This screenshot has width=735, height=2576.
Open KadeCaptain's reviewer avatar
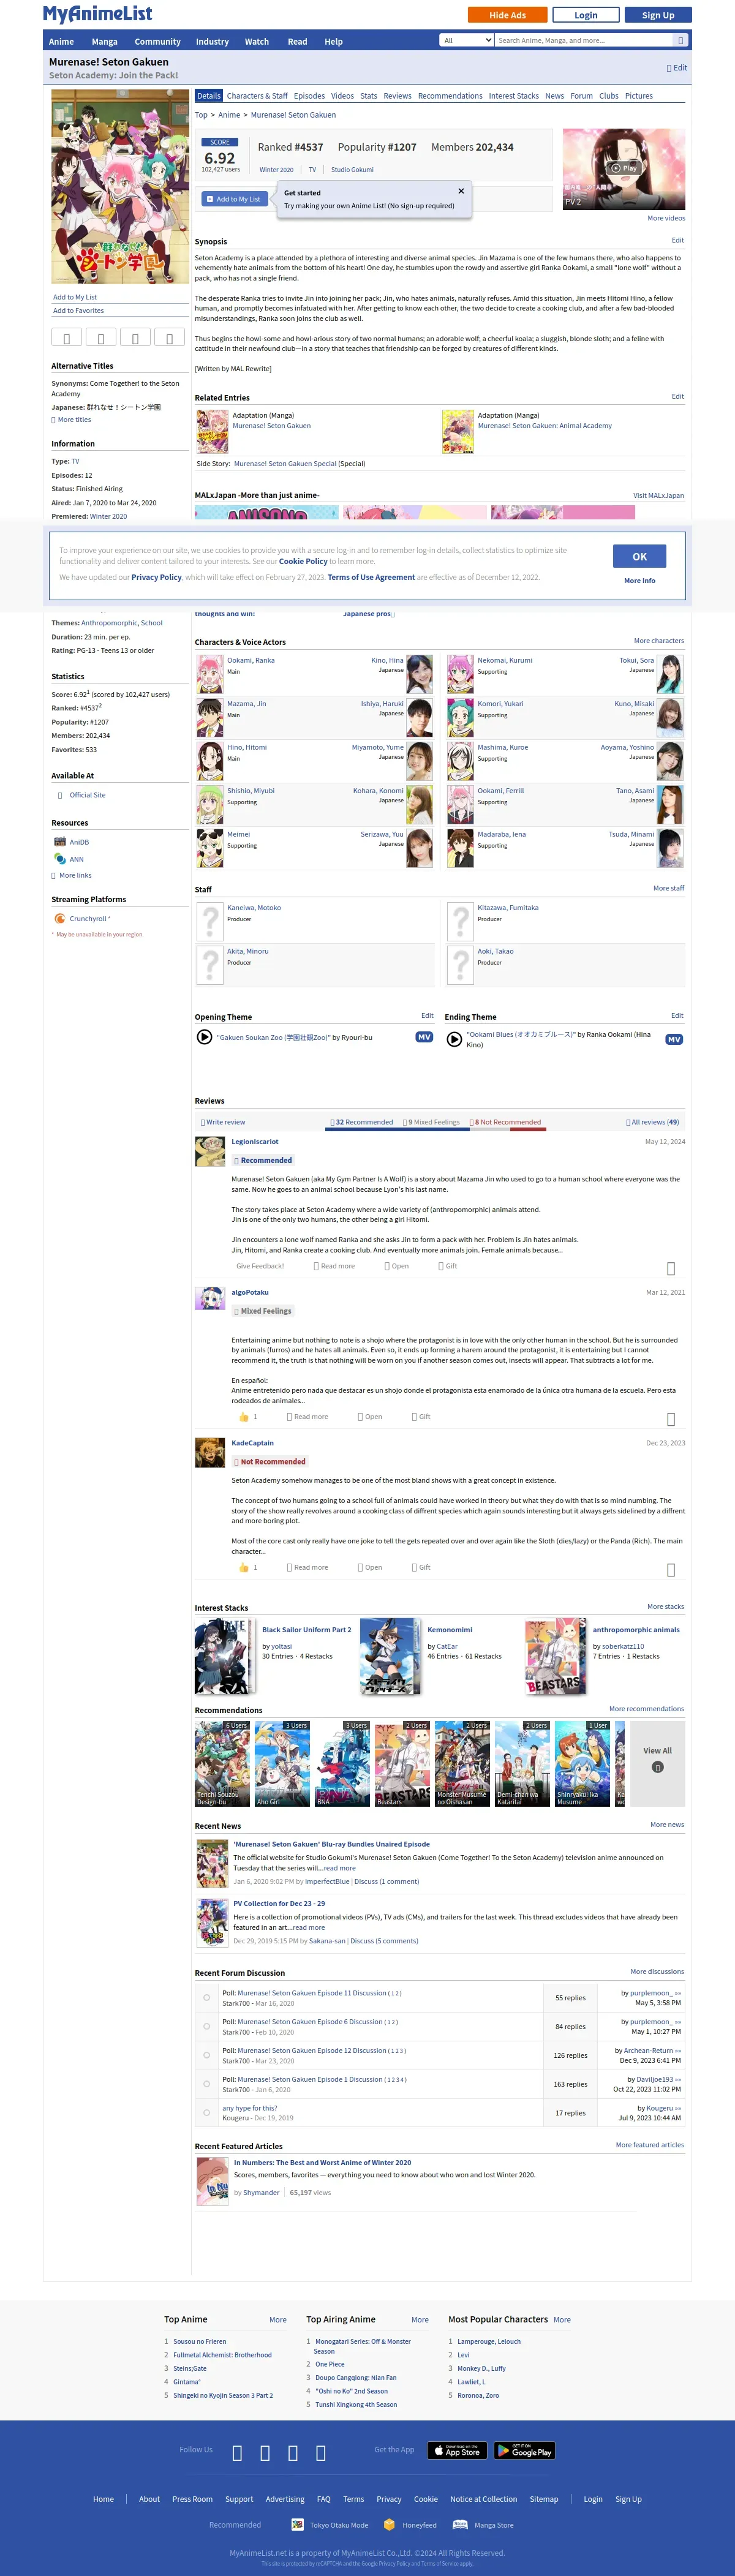click(210, 1453)
